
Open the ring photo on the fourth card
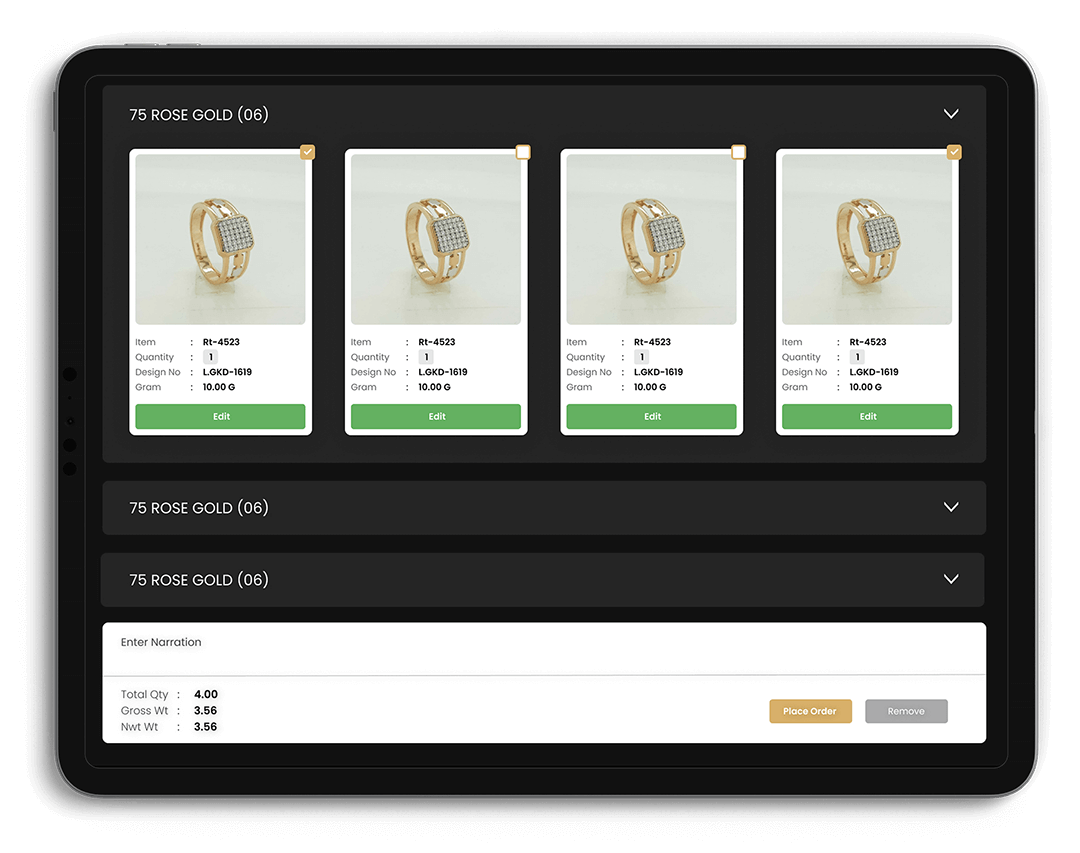pyautogui.click(x=867, y=239)
